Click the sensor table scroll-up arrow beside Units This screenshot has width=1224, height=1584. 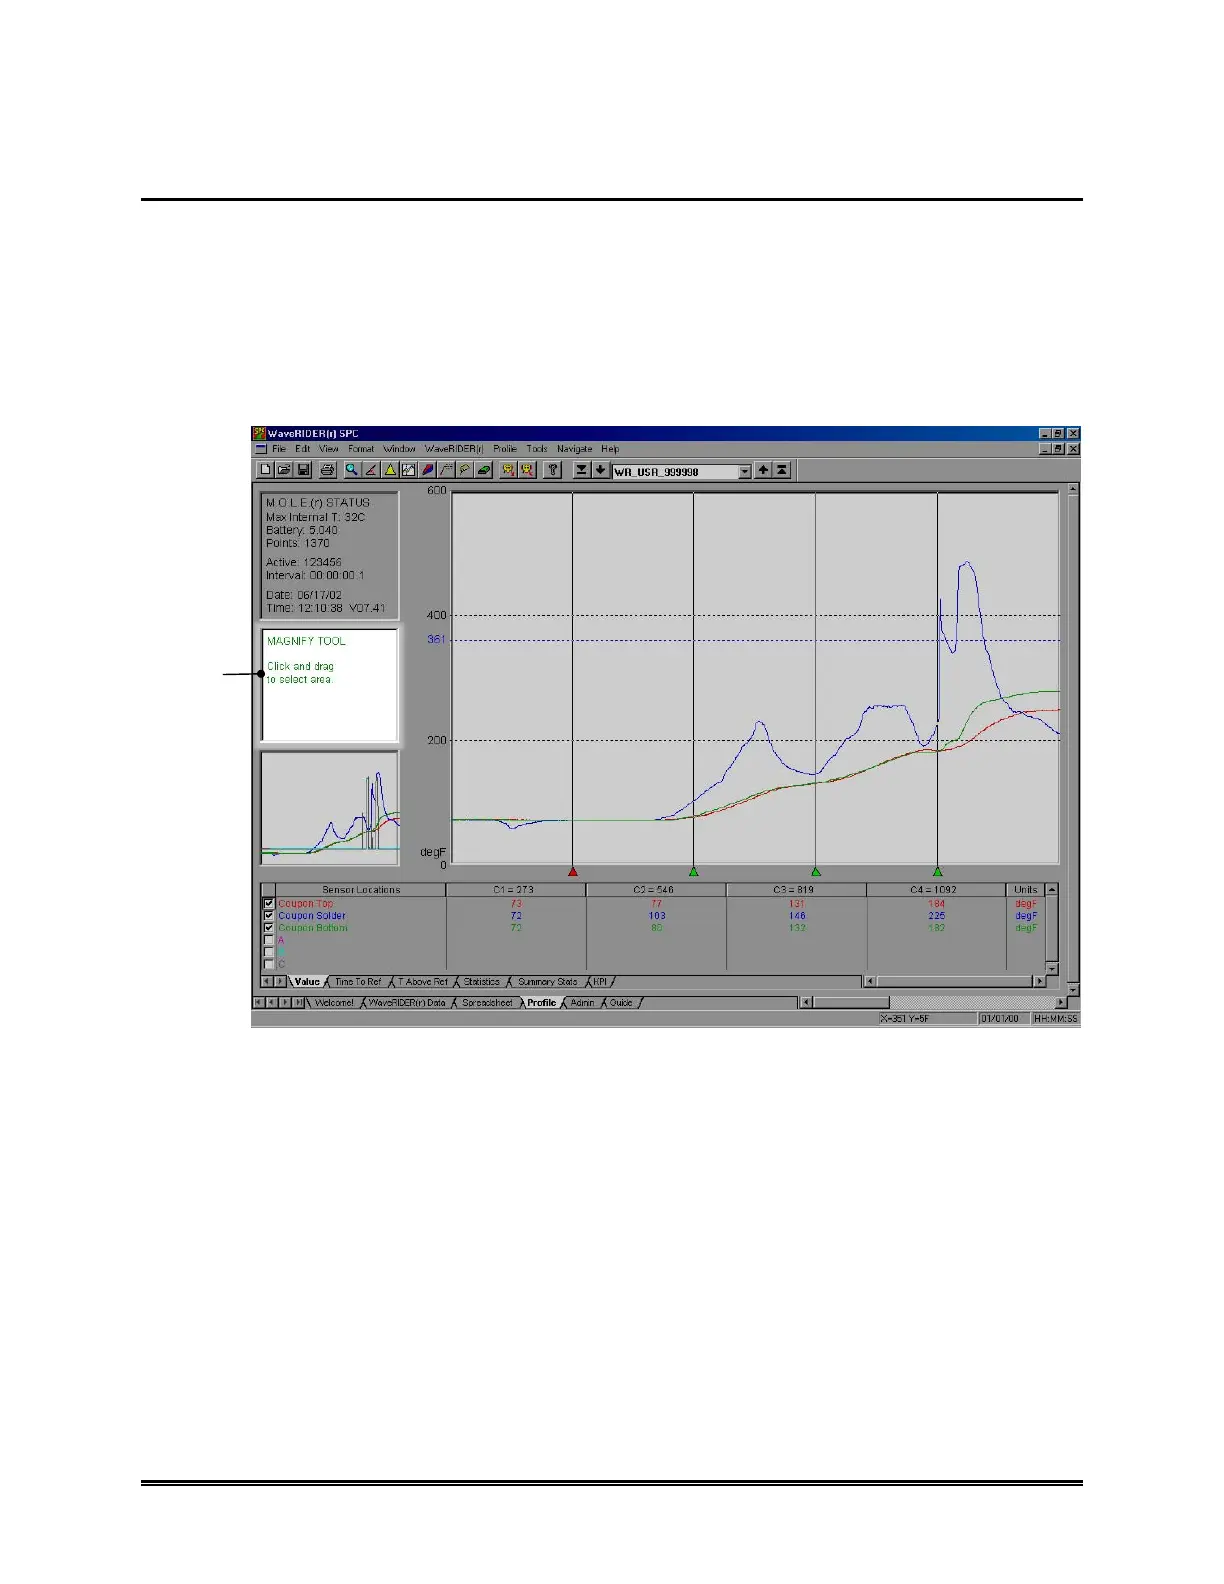(x=1052, y=889)
